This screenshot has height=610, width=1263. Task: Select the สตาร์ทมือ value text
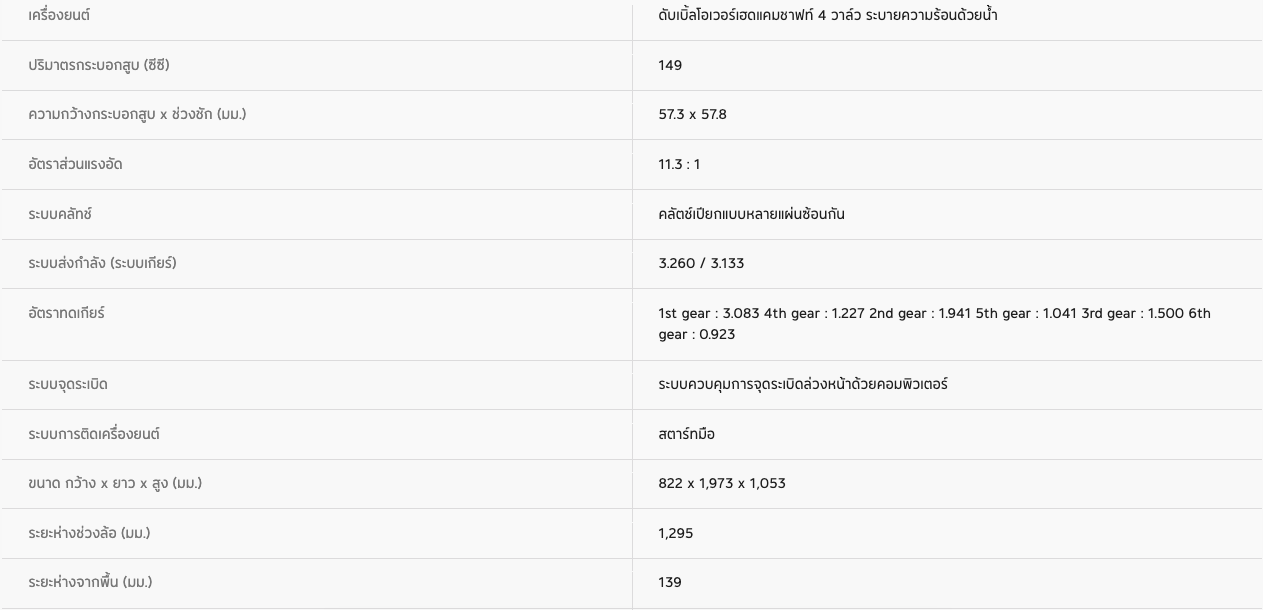click(x=686, y=434)
